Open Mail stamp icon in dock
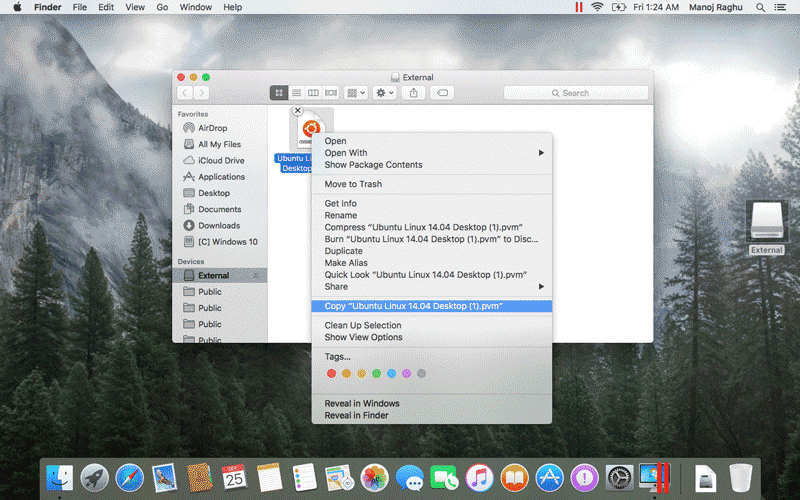The height and width of the screenshot is (500, 800). click(164, 478)
